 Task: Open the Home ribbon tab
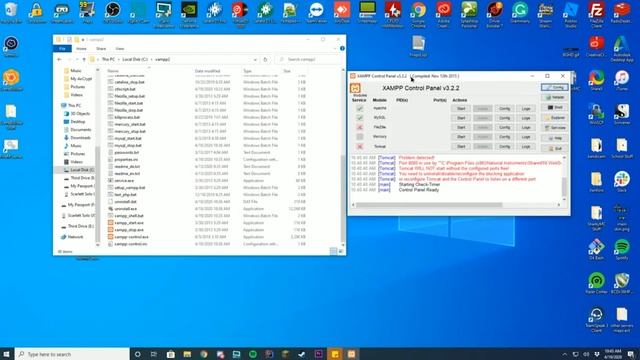coord(82,49)
